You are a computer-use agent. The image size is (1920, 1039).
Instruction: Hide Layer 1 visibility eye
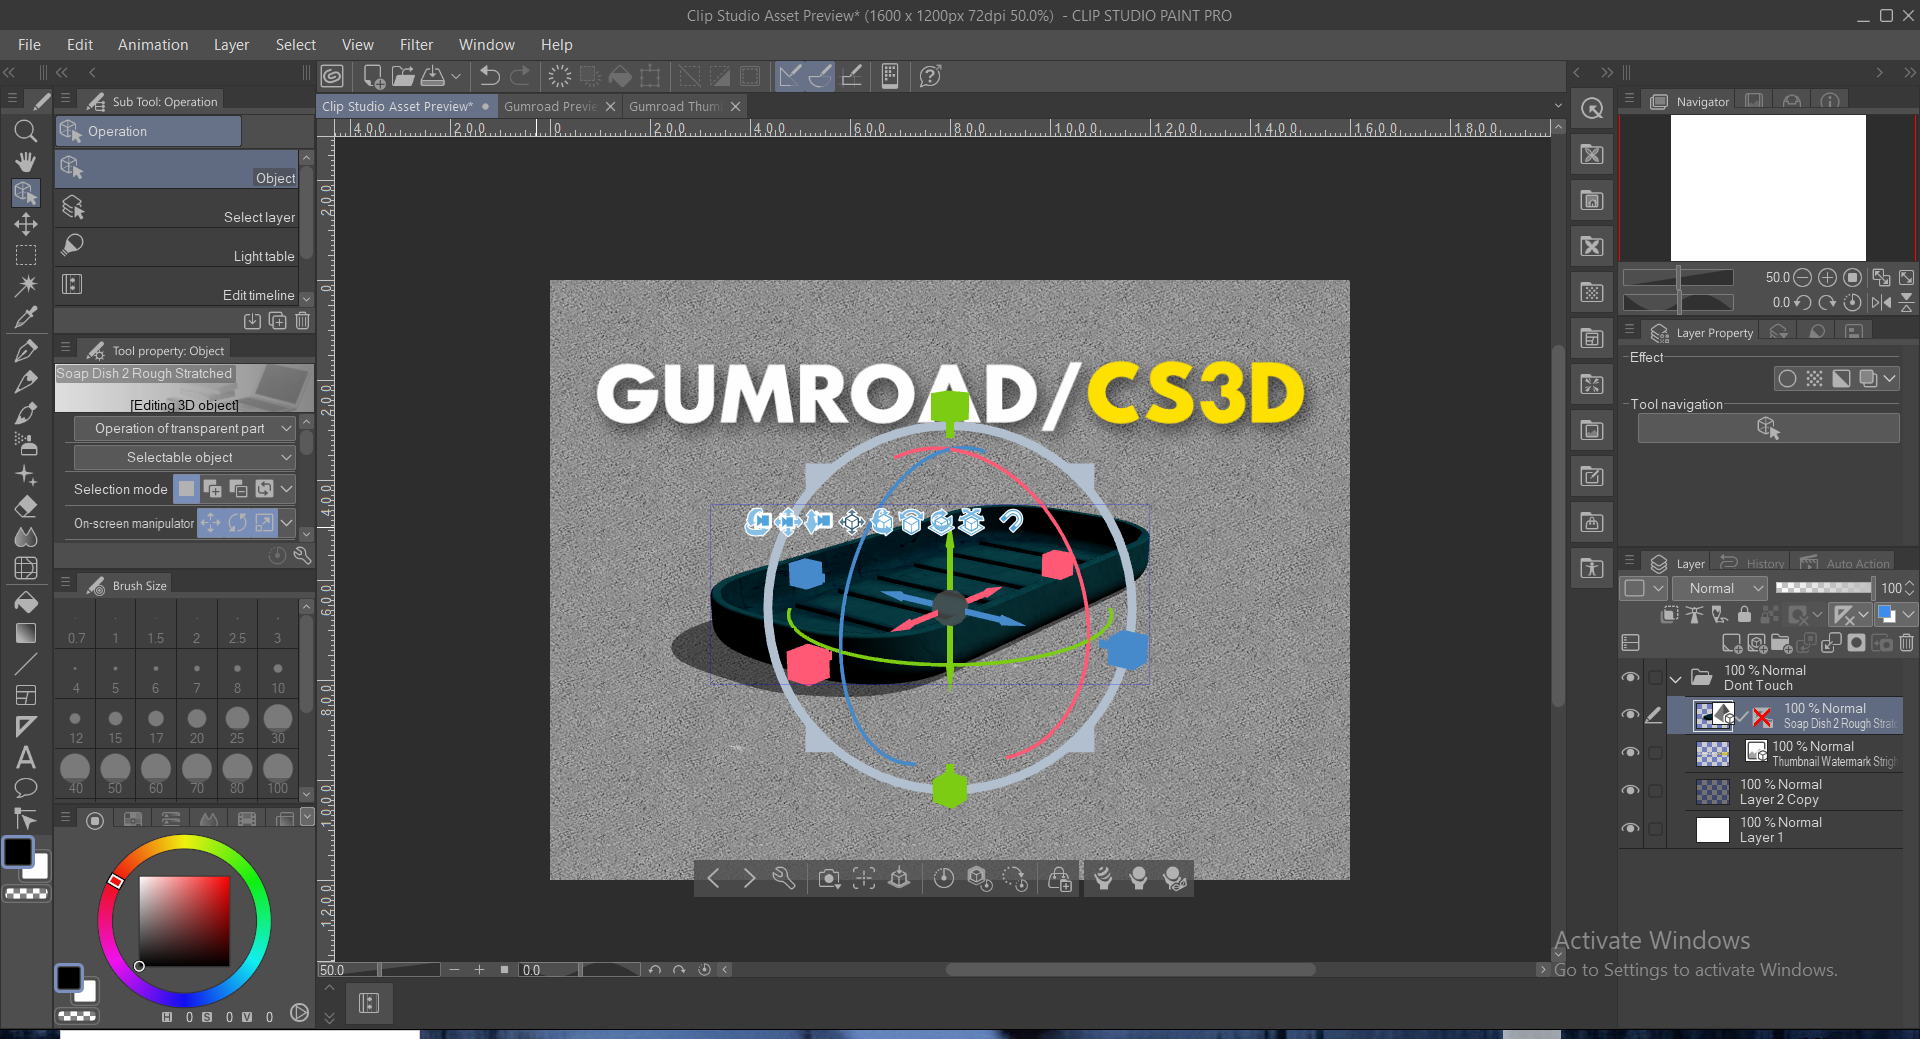tap(1630, 829)
